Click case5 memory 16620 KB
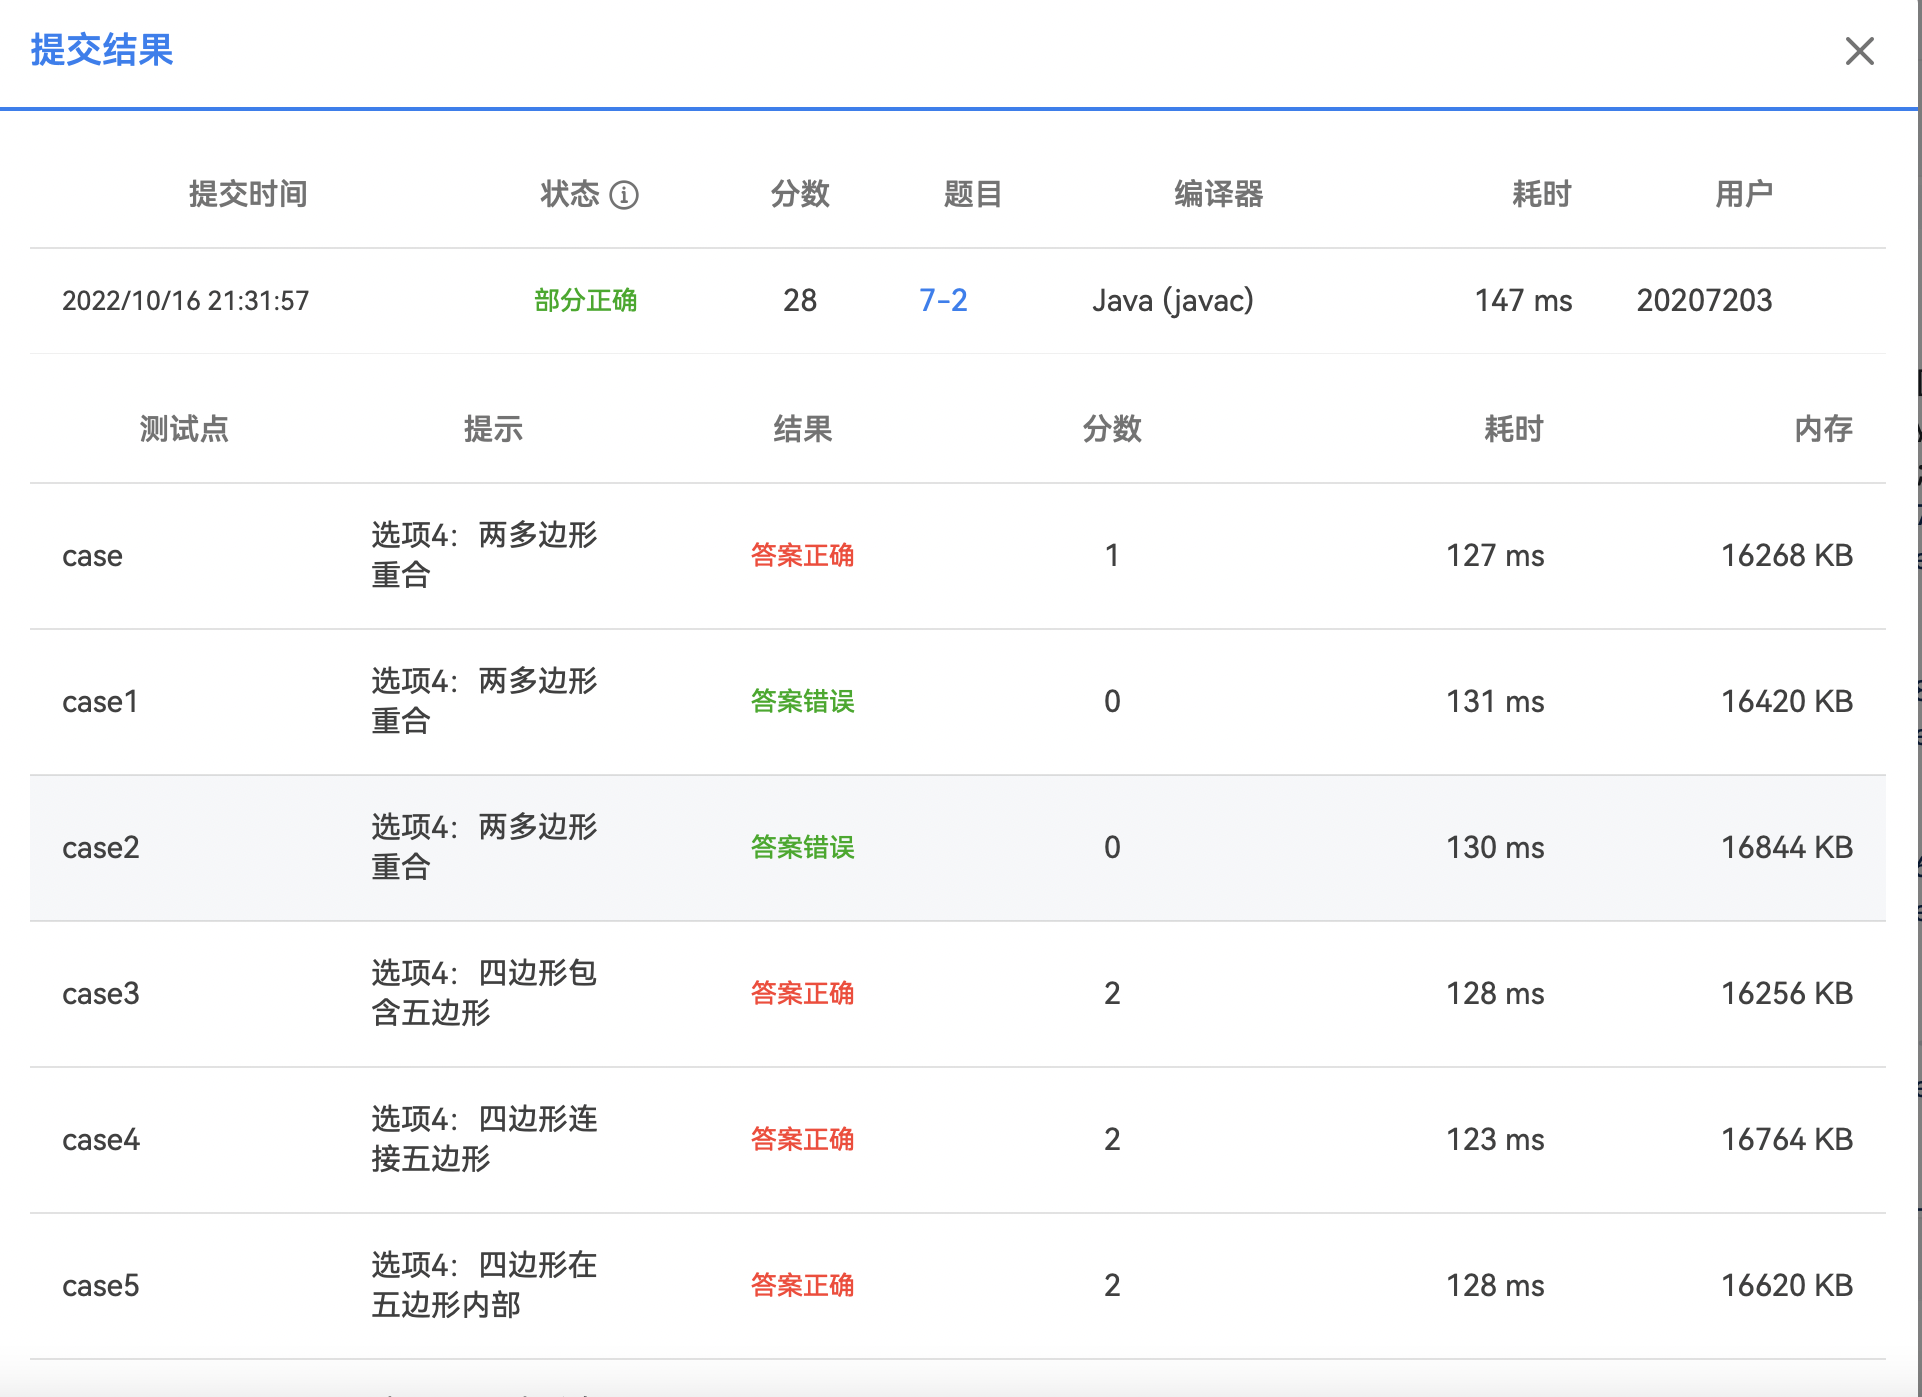This screenshot has width=1922, height=1397. [x=1786, y=1285]
